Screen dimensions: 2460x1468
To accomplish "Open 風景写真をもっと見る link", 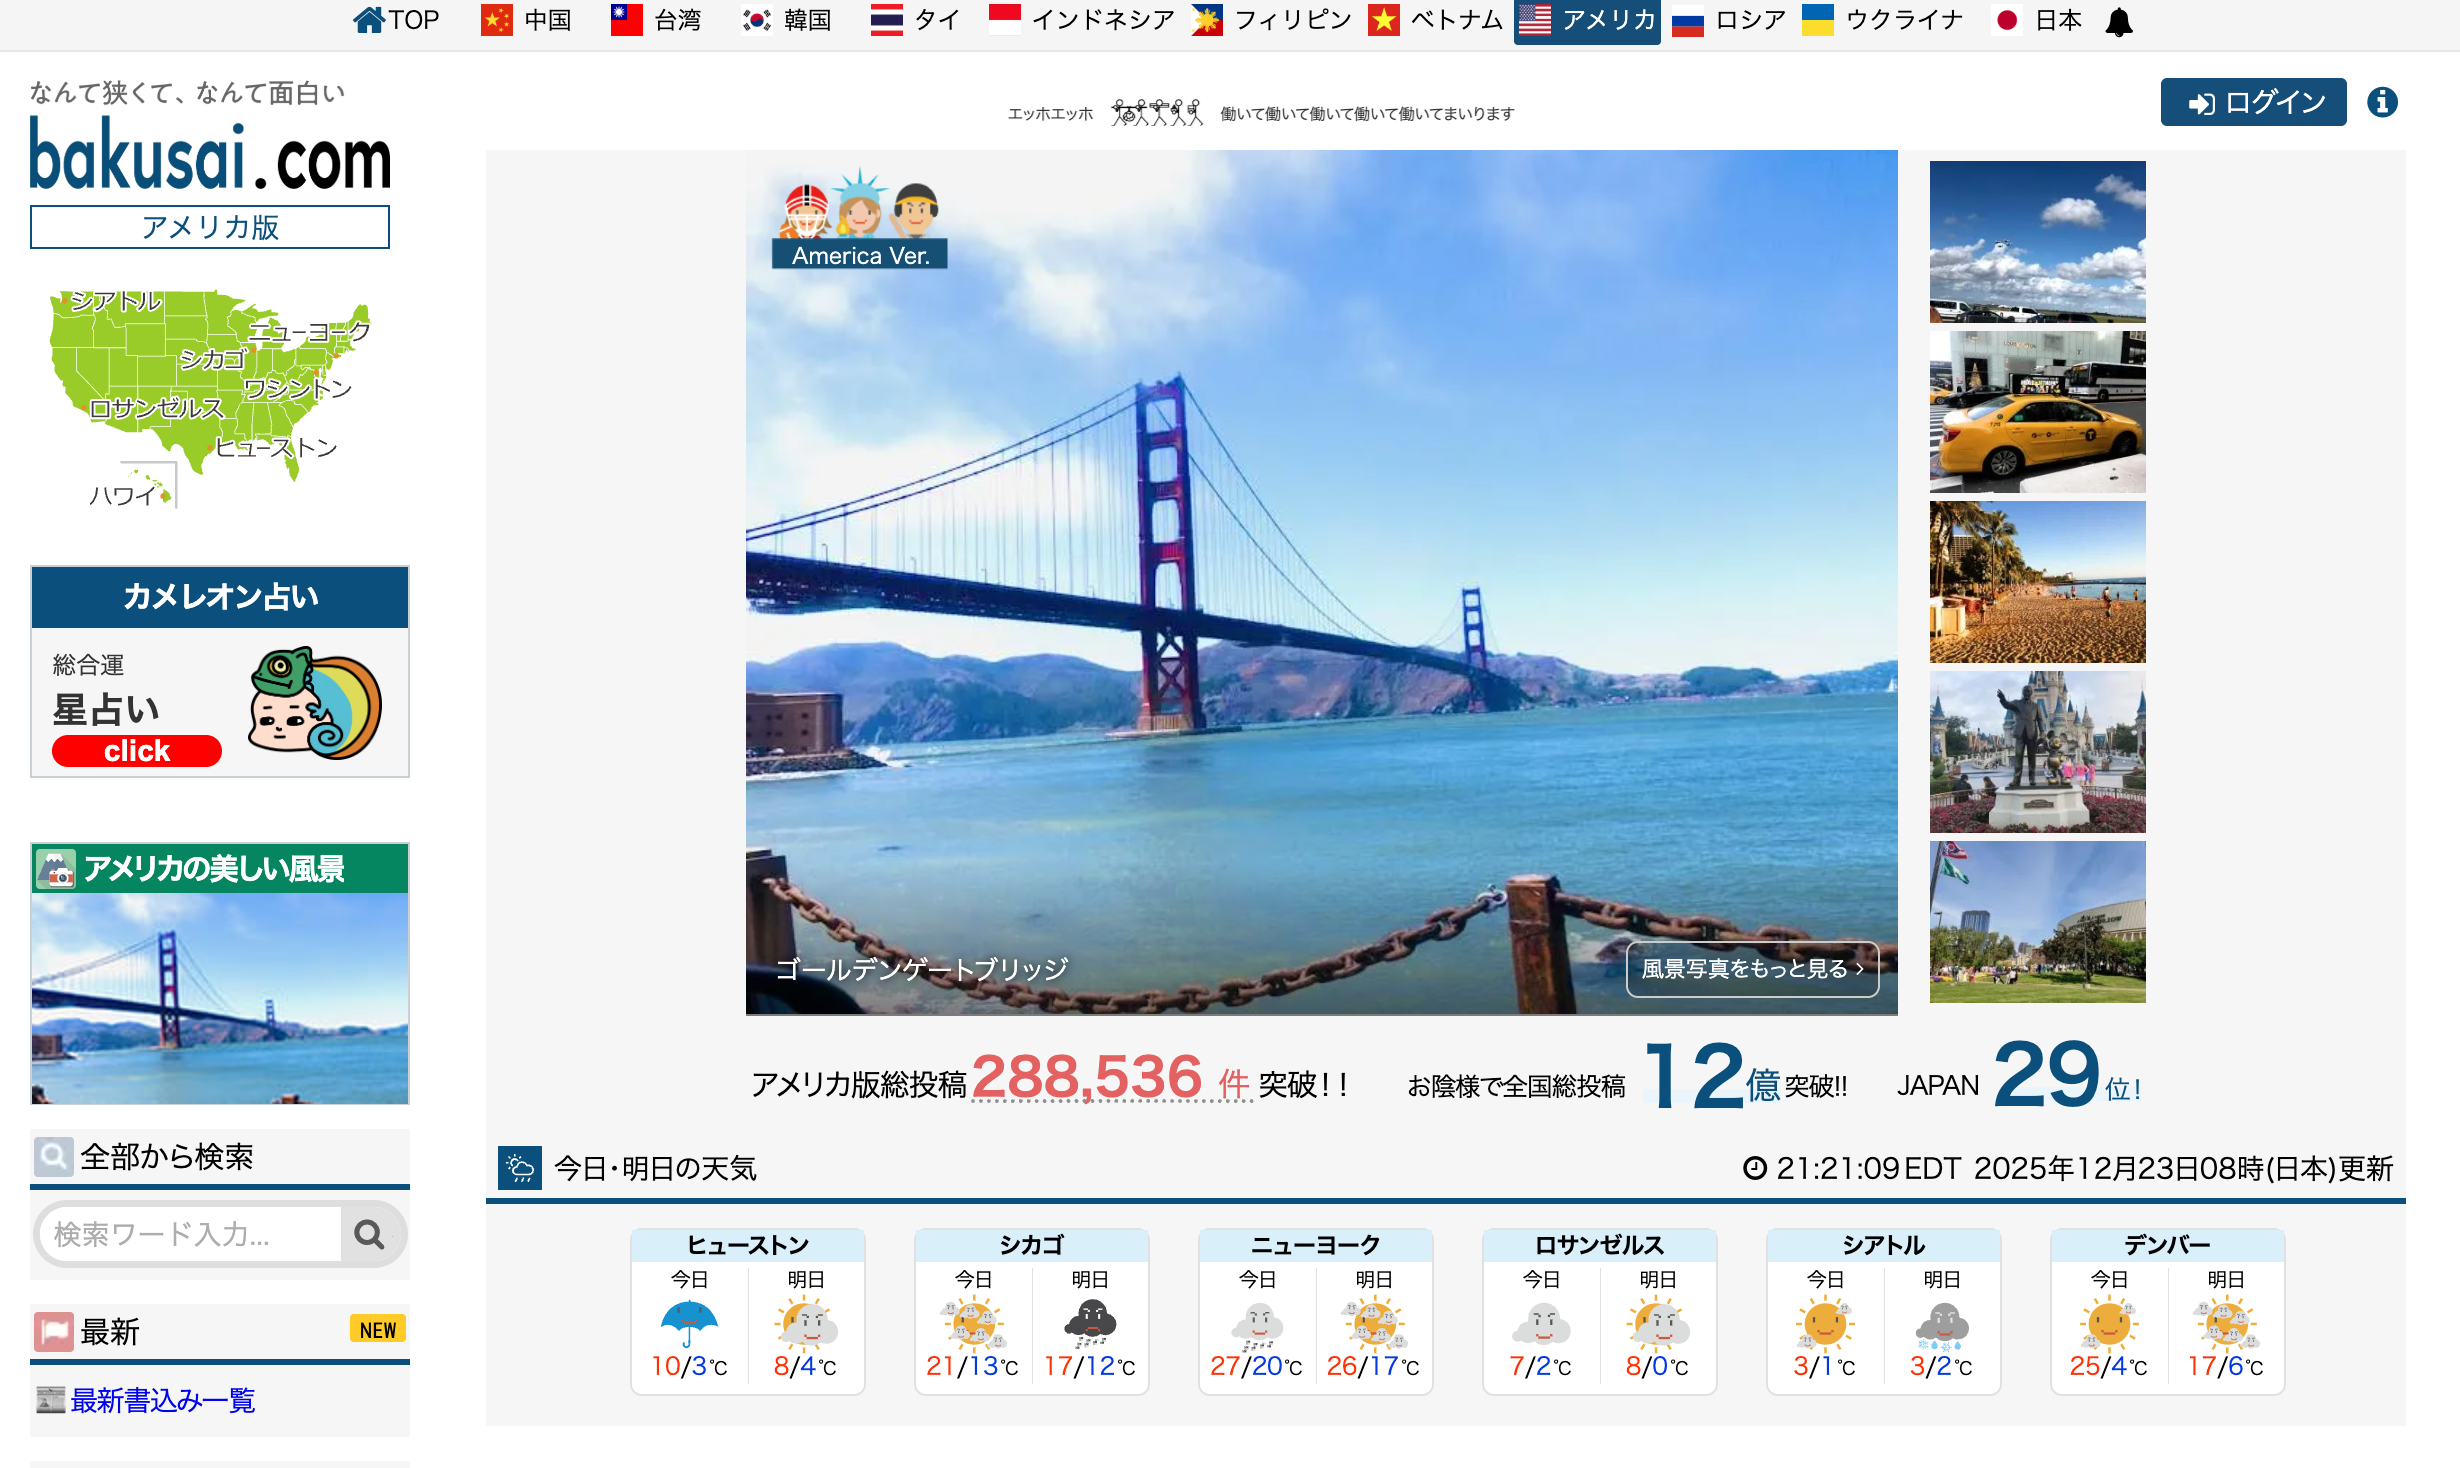I will pyautogui.click(x=1752, y=968).
